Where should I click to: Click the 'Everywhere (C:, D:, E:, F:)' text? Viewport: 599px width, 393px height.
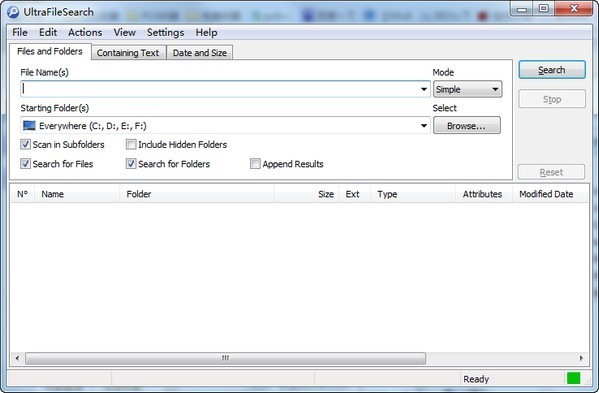click(x=93, y=126)
